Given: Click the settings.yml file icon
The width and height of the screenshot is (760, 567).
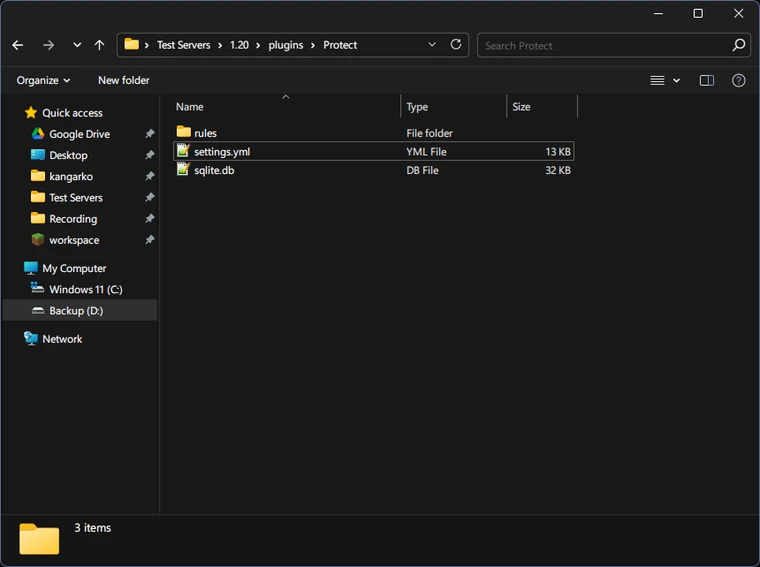Looking at the screenshot, I should click(x=183, y=151).
